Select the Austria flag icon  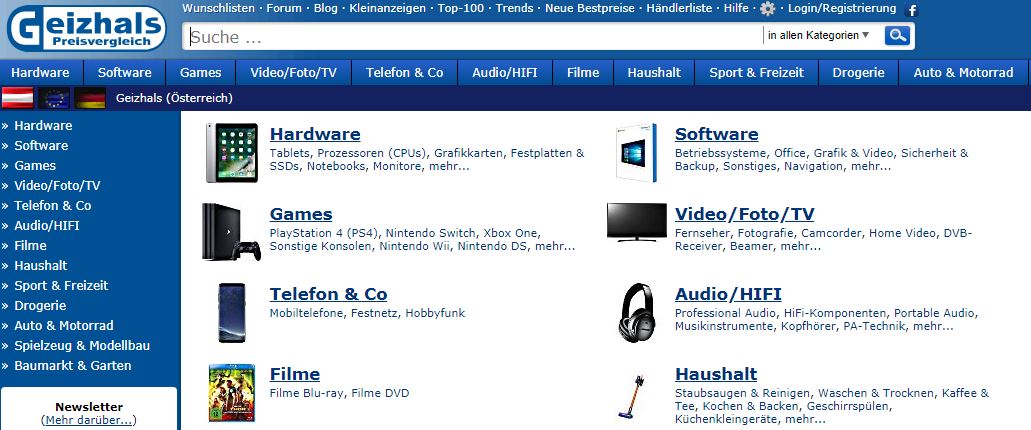tap(17, 98)
